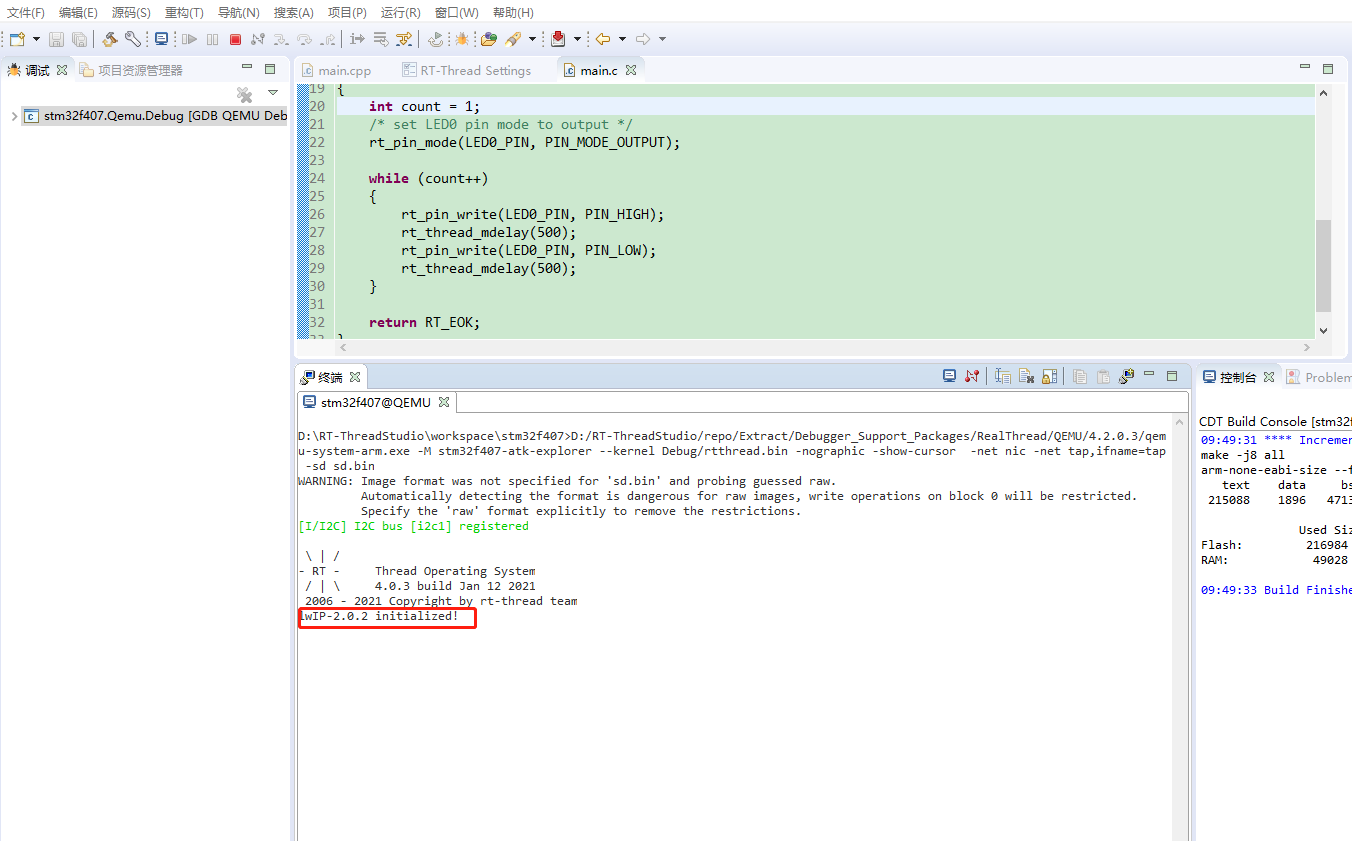Click the skip breakpoints icon in toolbar
Viewport: 1352px width, 841px height.
404,39
